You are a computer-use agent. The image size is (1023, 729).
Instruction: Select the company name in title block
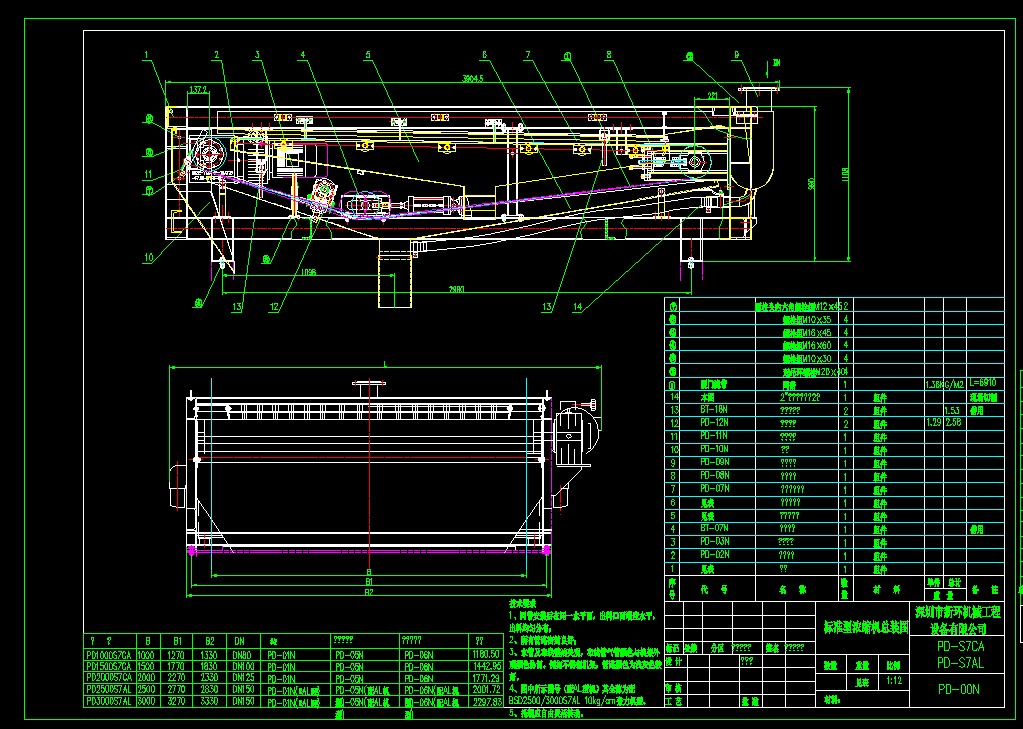tap(956, 620)
